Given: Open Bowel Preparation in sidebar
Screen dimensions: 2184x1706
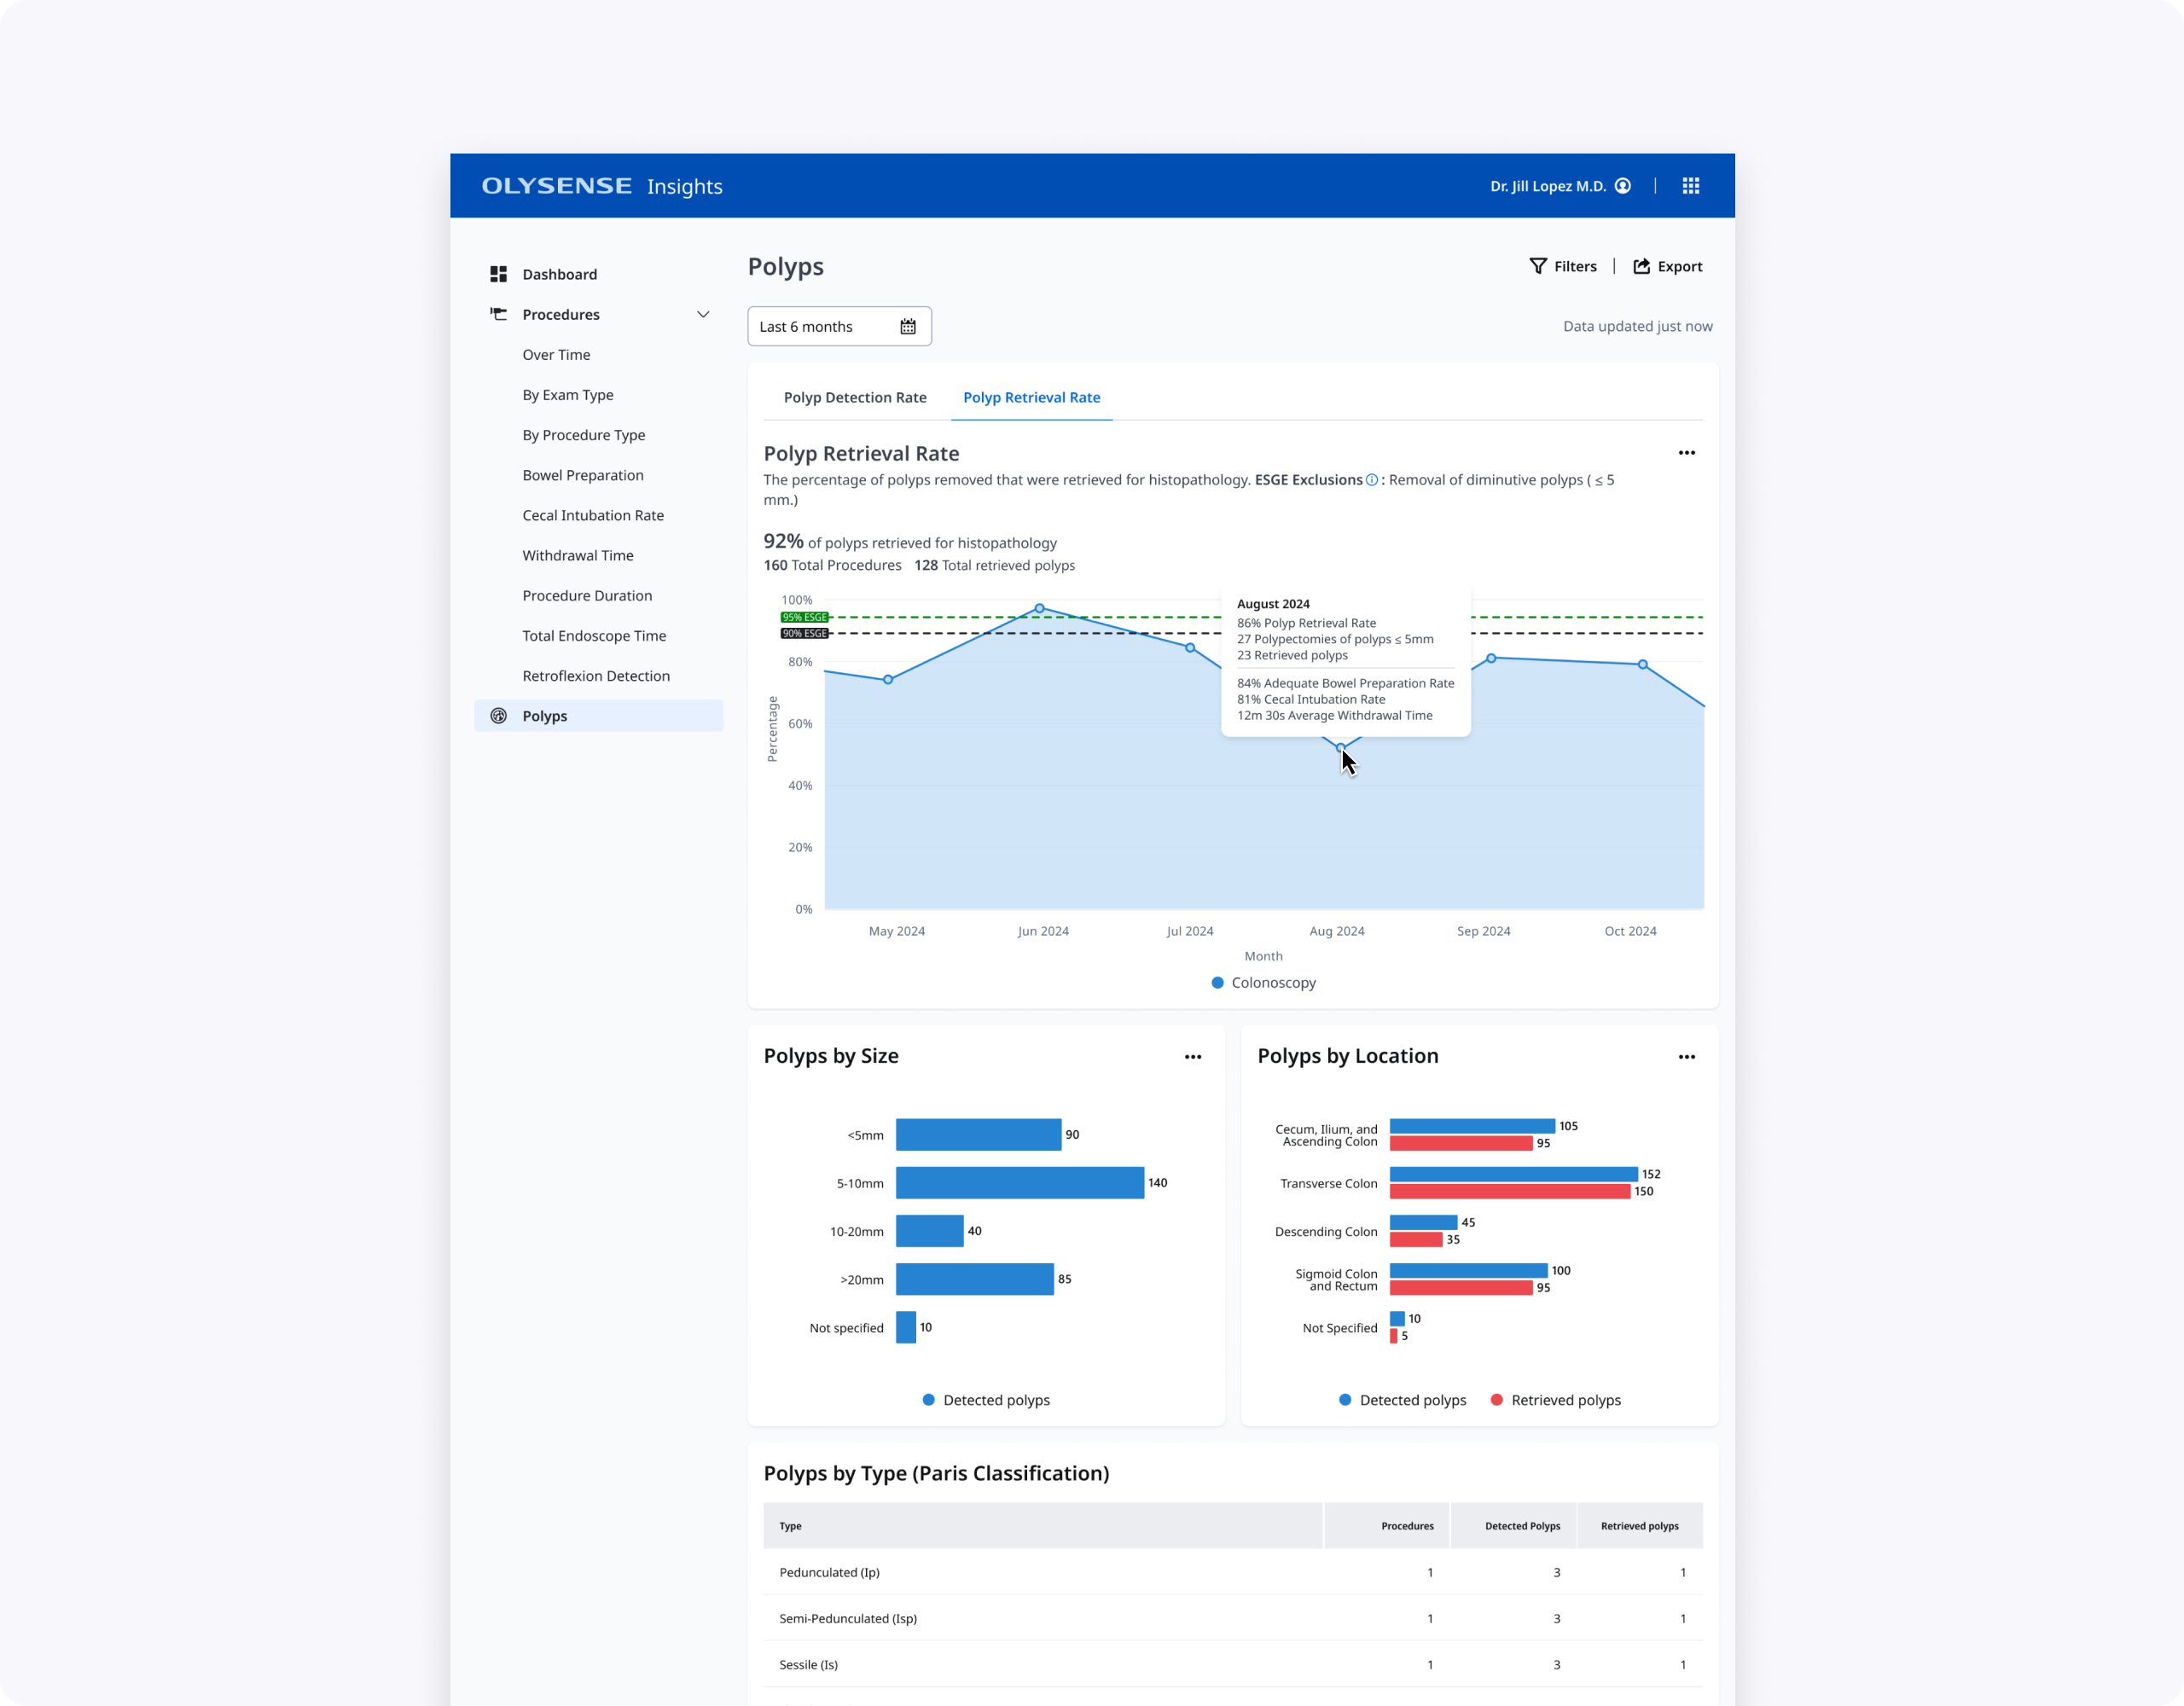Looking at the screenshot, I should coord(582,475).
